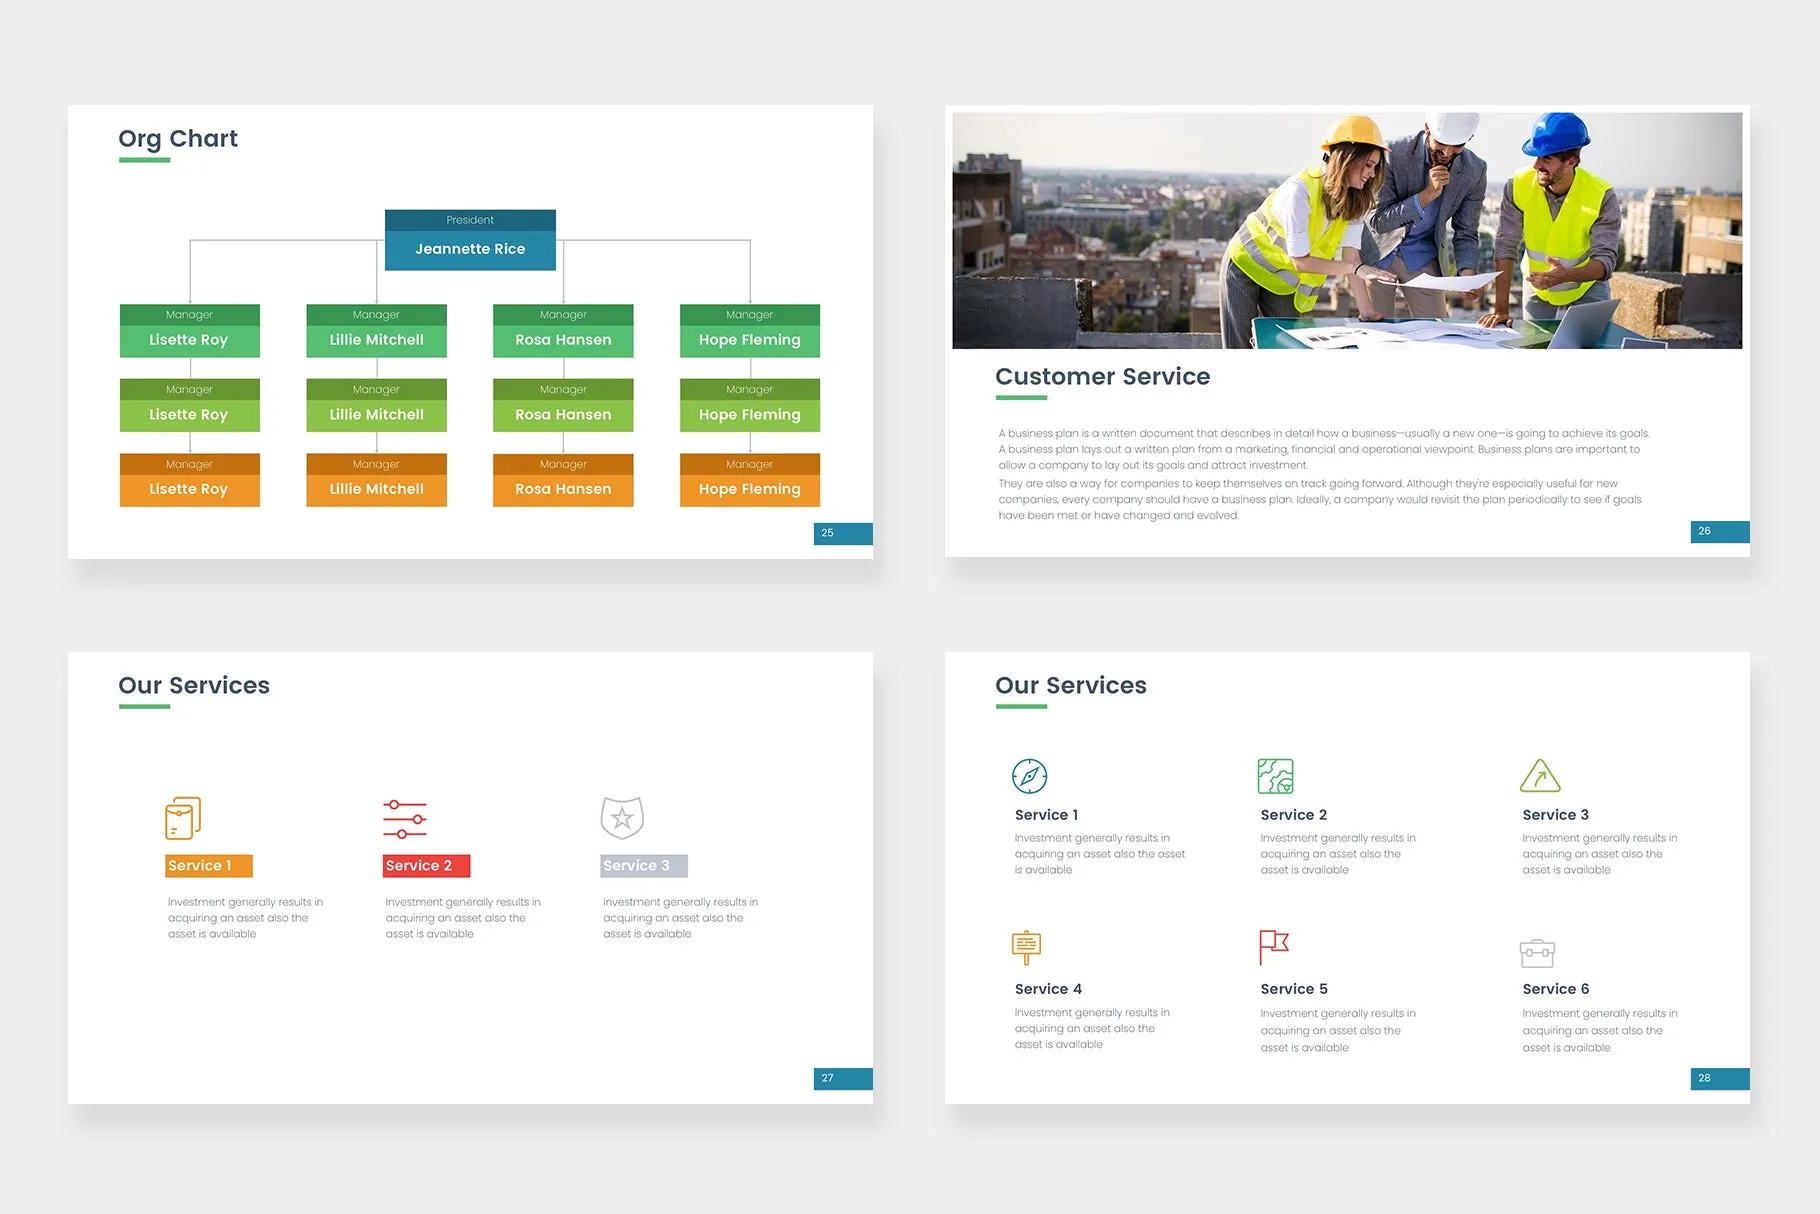Click the Service 4 heading
This screenshot has height=1214, width=1820.
[1048, 989]
